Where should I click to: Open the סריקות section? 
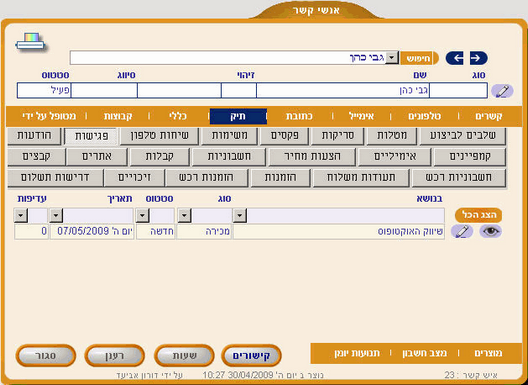pos(338,136)
